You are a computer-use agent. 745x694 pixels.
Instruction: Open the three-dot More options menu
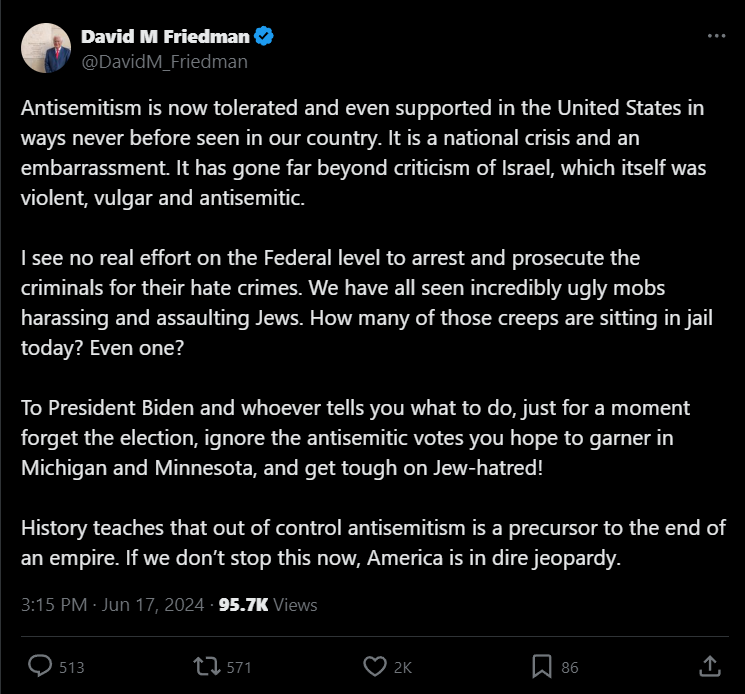pyautogui.click(x=716, y=36)
